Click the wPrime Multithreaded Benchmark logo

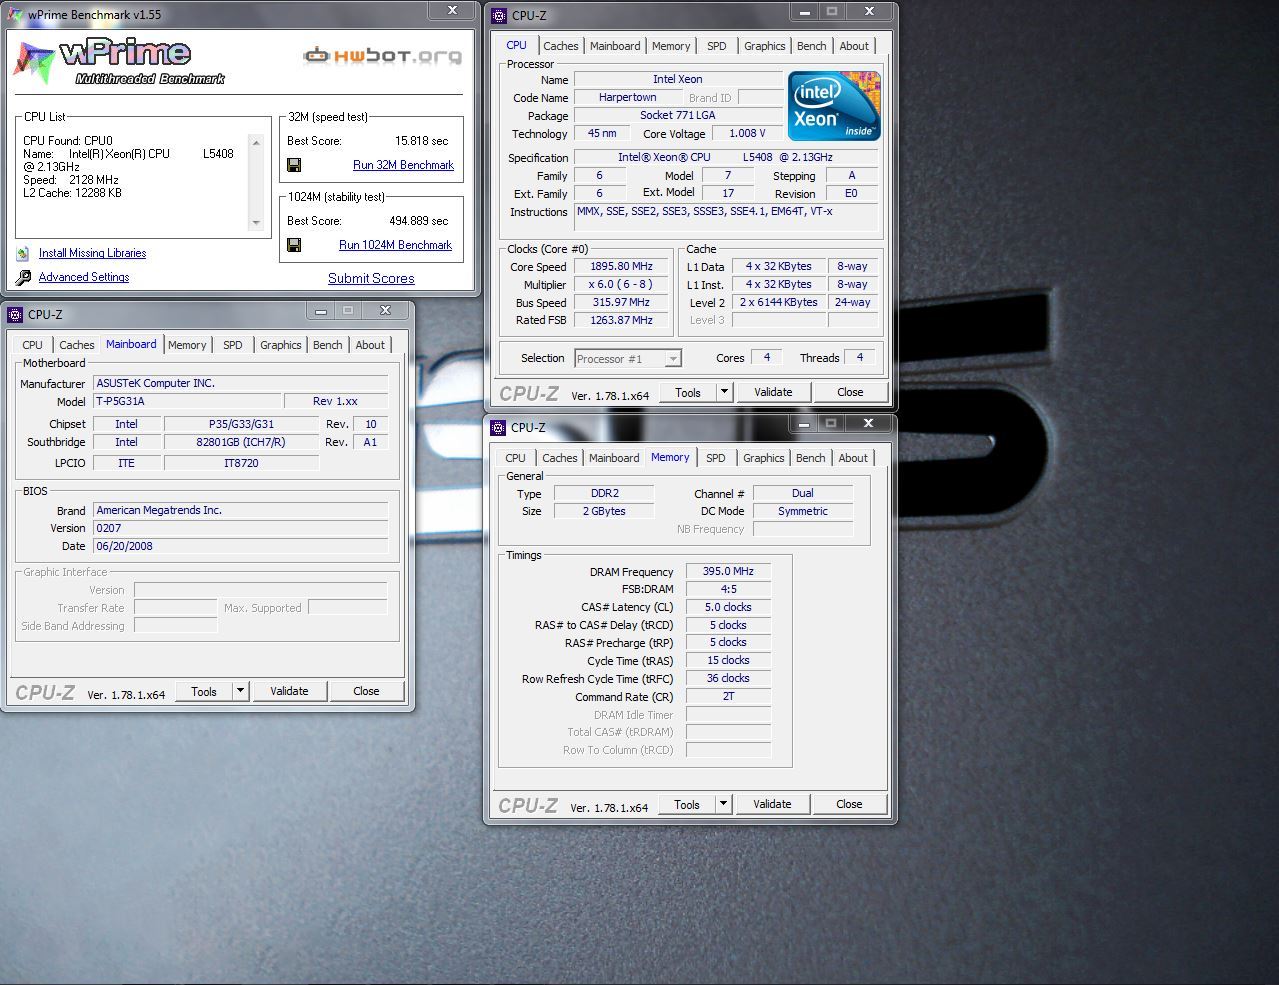(120, 61)
